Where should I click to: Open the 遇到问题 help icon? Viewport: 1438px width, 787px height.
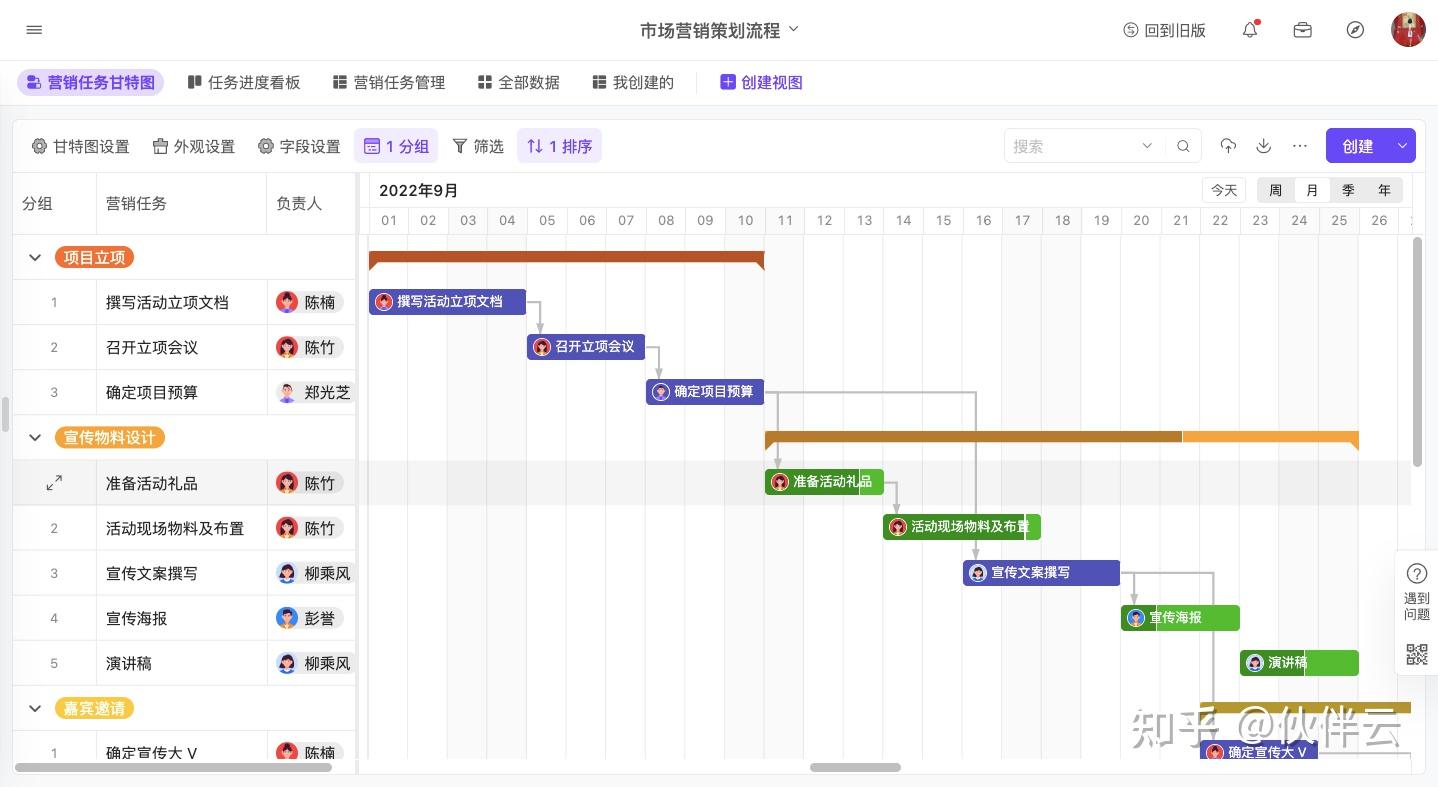click(x=1417, y=573)
